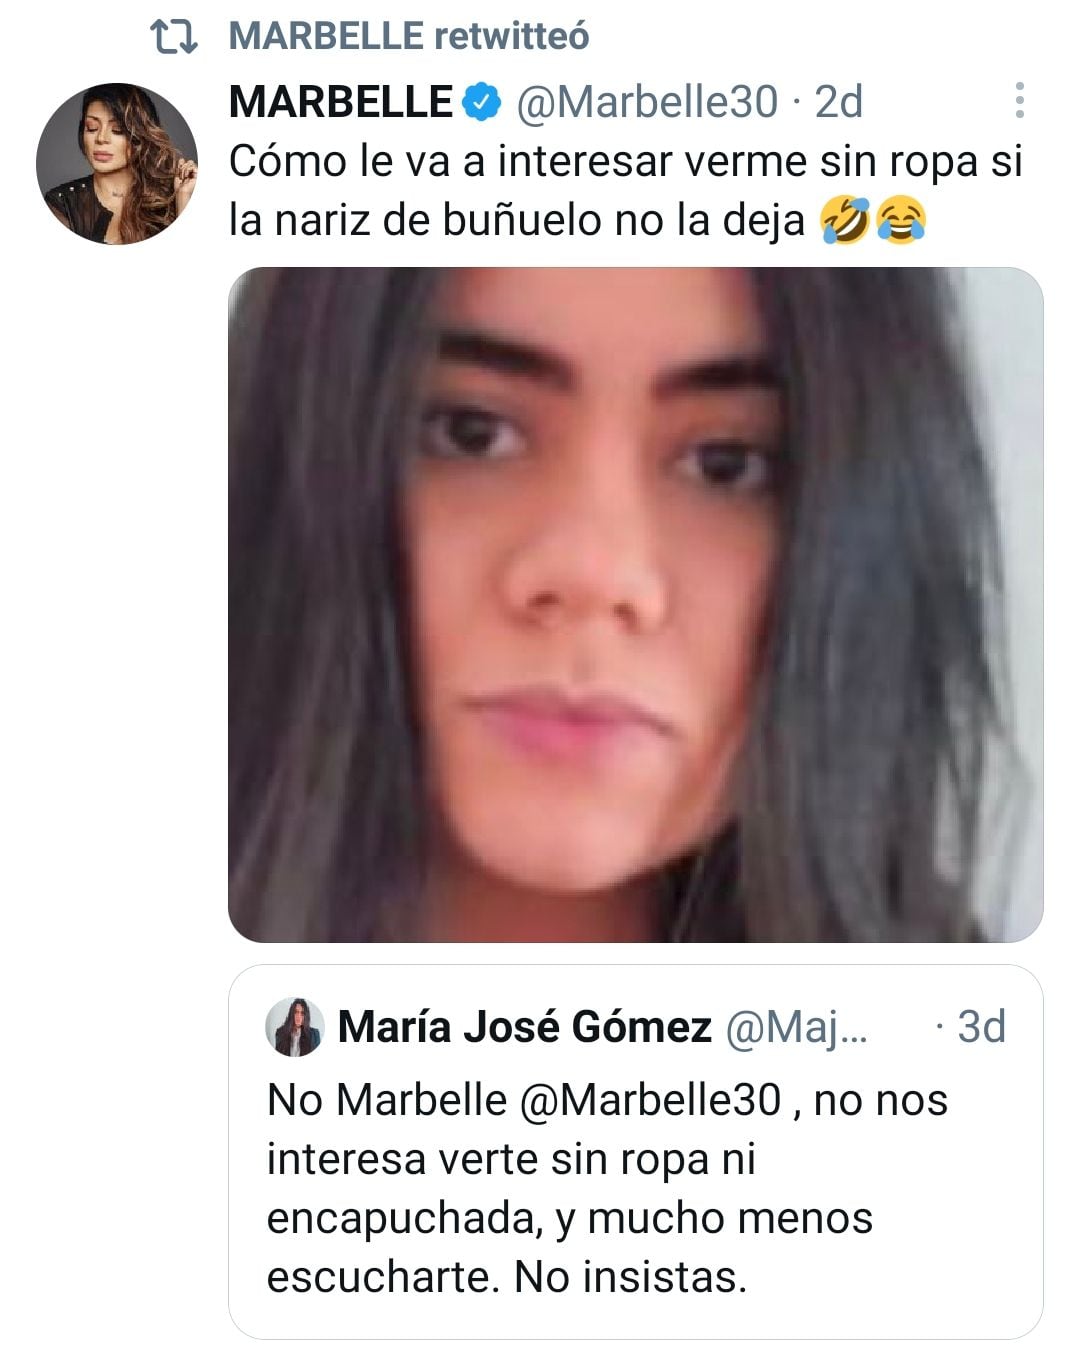The width and height of the screenshot is (1080, 1350).
Task: Click quoted text 'encapuchada, y mucho menos'
Action: (x=570, y=1218)
